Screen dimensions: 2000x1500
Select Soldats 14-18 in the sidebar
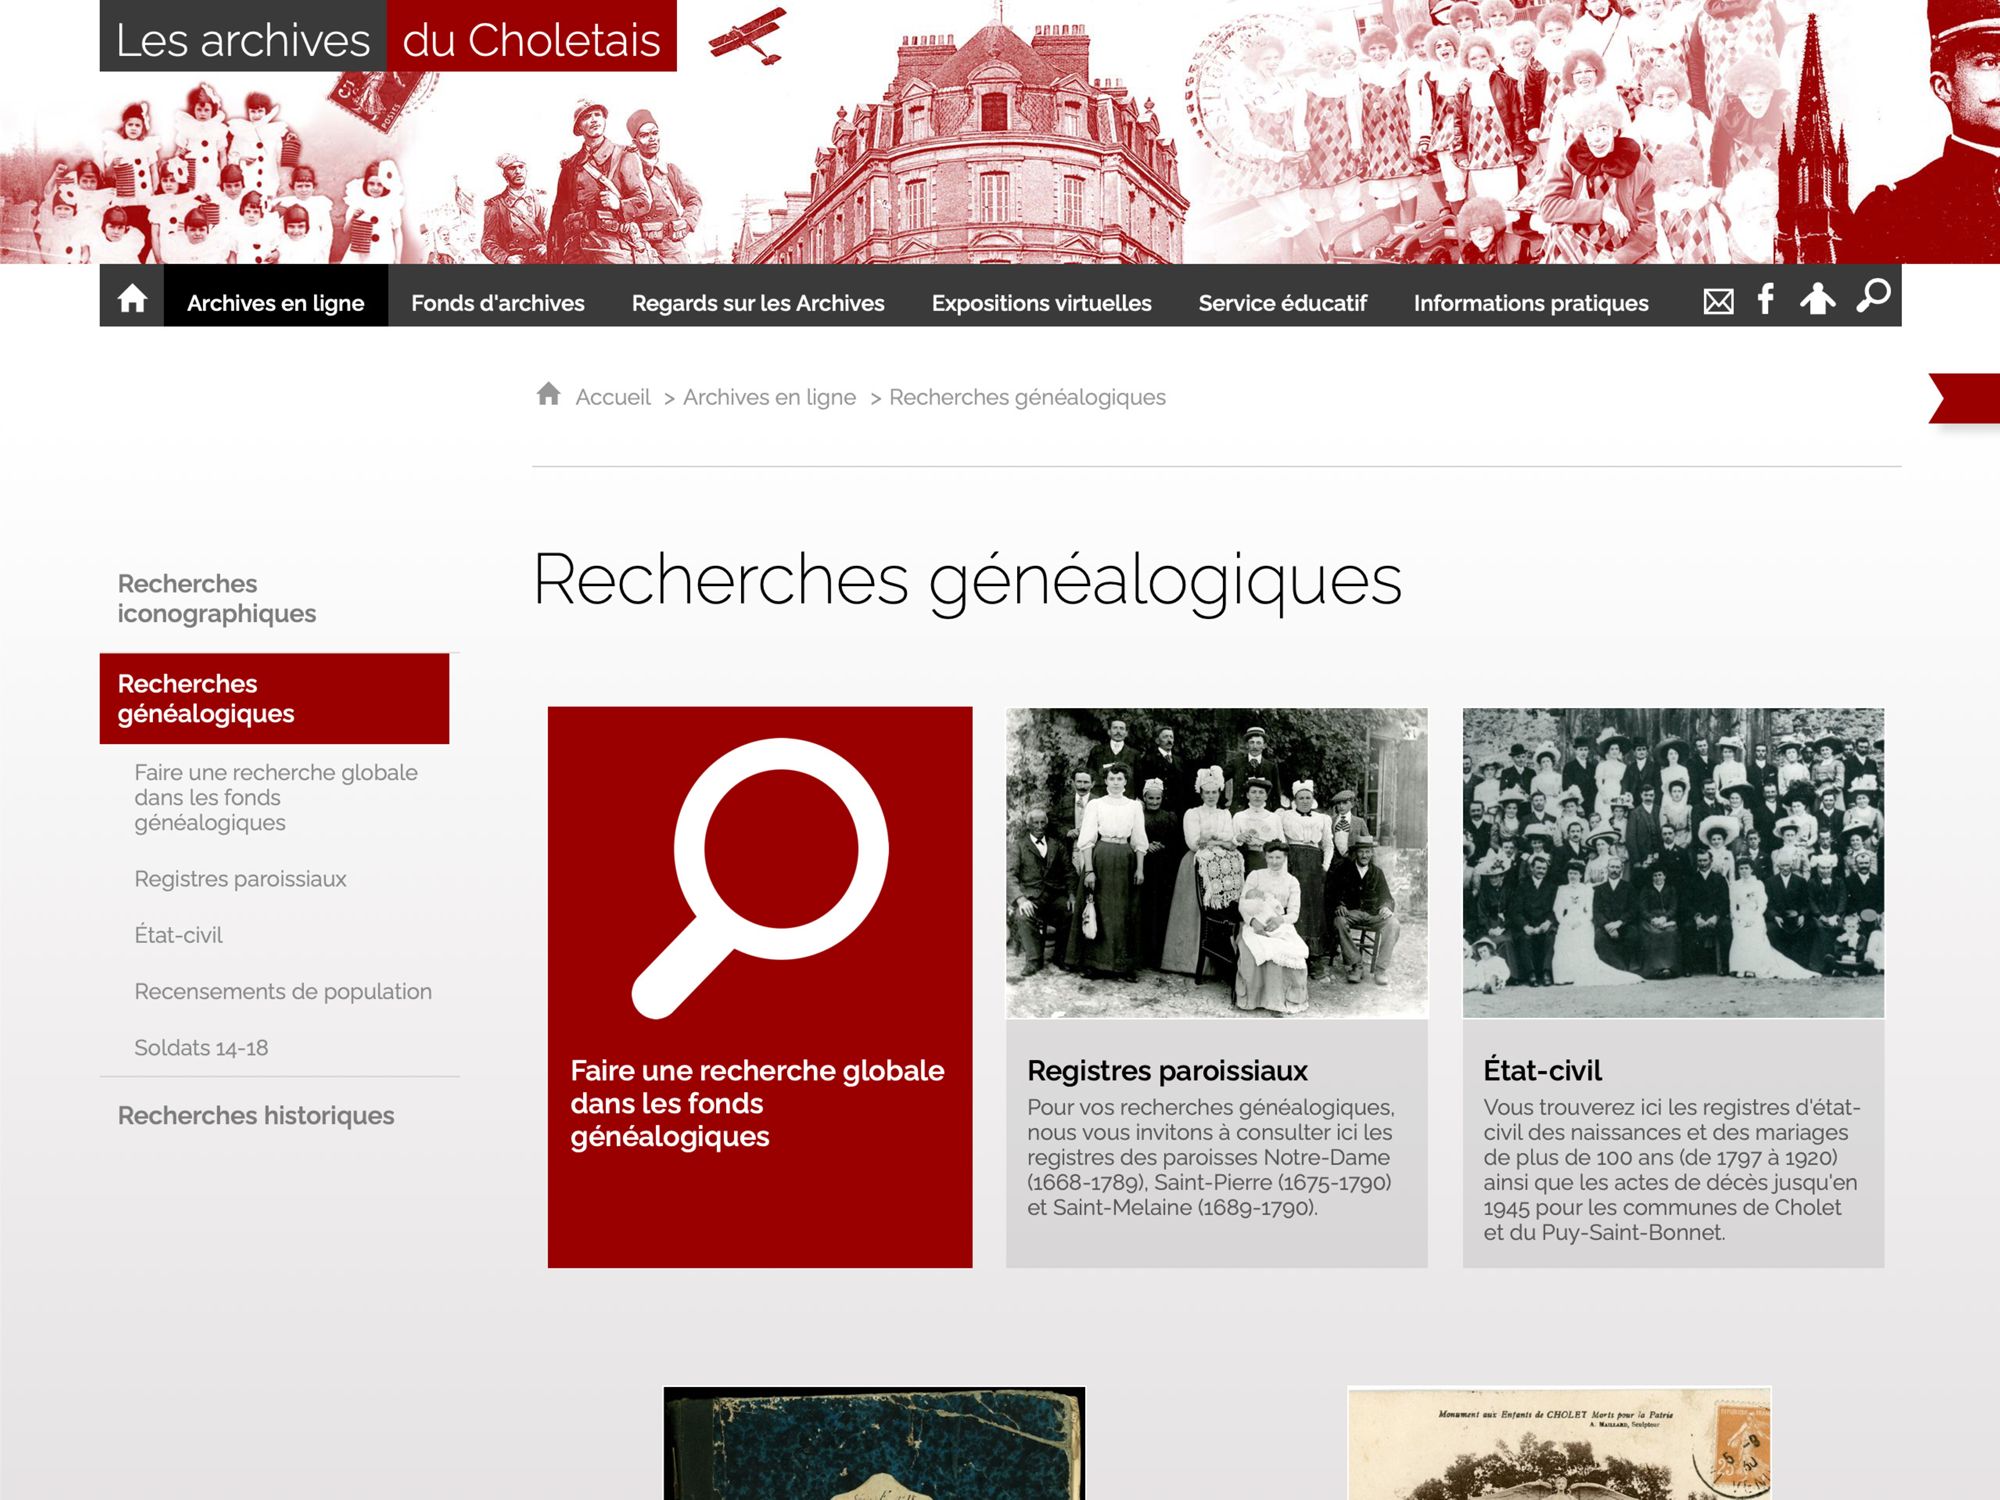[x=201, y=1047]
